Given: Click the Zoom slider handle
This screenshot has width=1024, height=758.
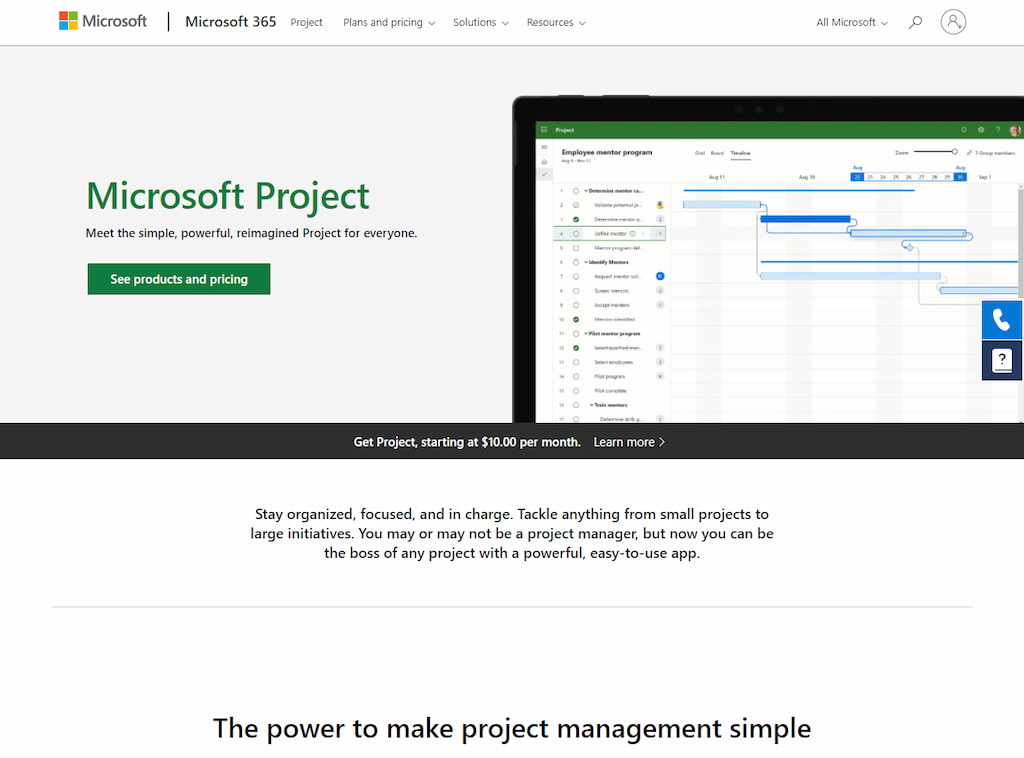Looking at the screenshot, I should tap(954, 152).
